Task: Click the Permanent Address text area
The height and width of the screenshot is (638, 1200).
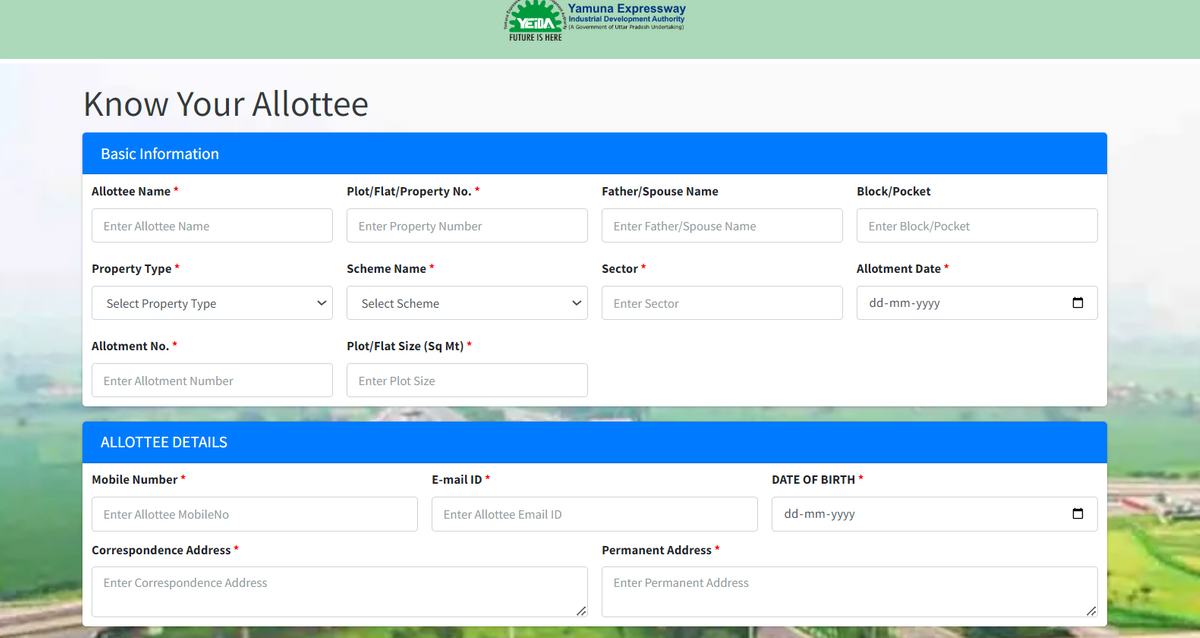Action: (x=849, y=590)
